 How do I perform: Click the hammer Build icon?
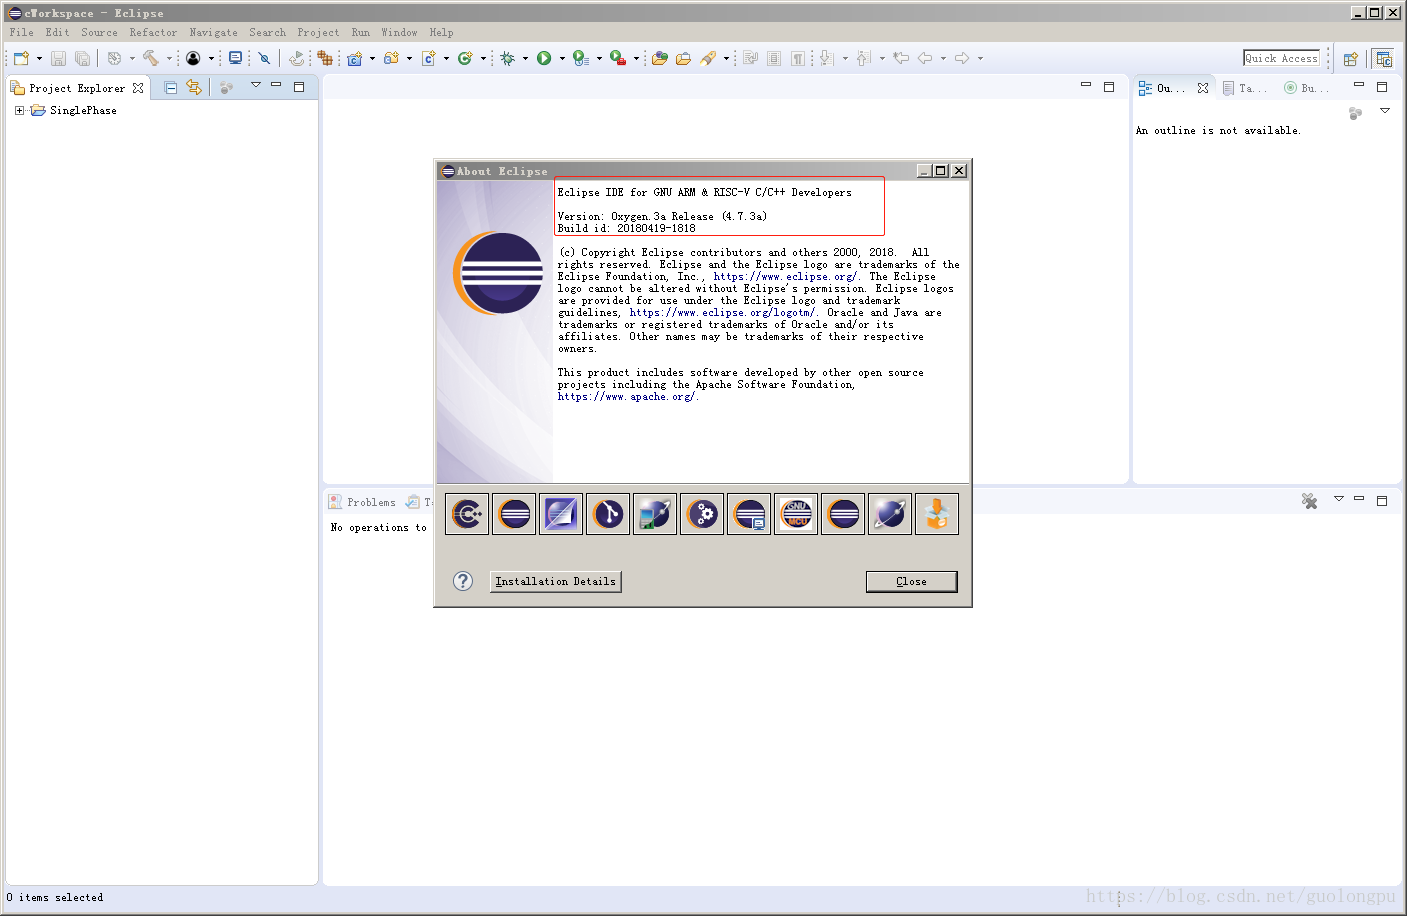151,59
